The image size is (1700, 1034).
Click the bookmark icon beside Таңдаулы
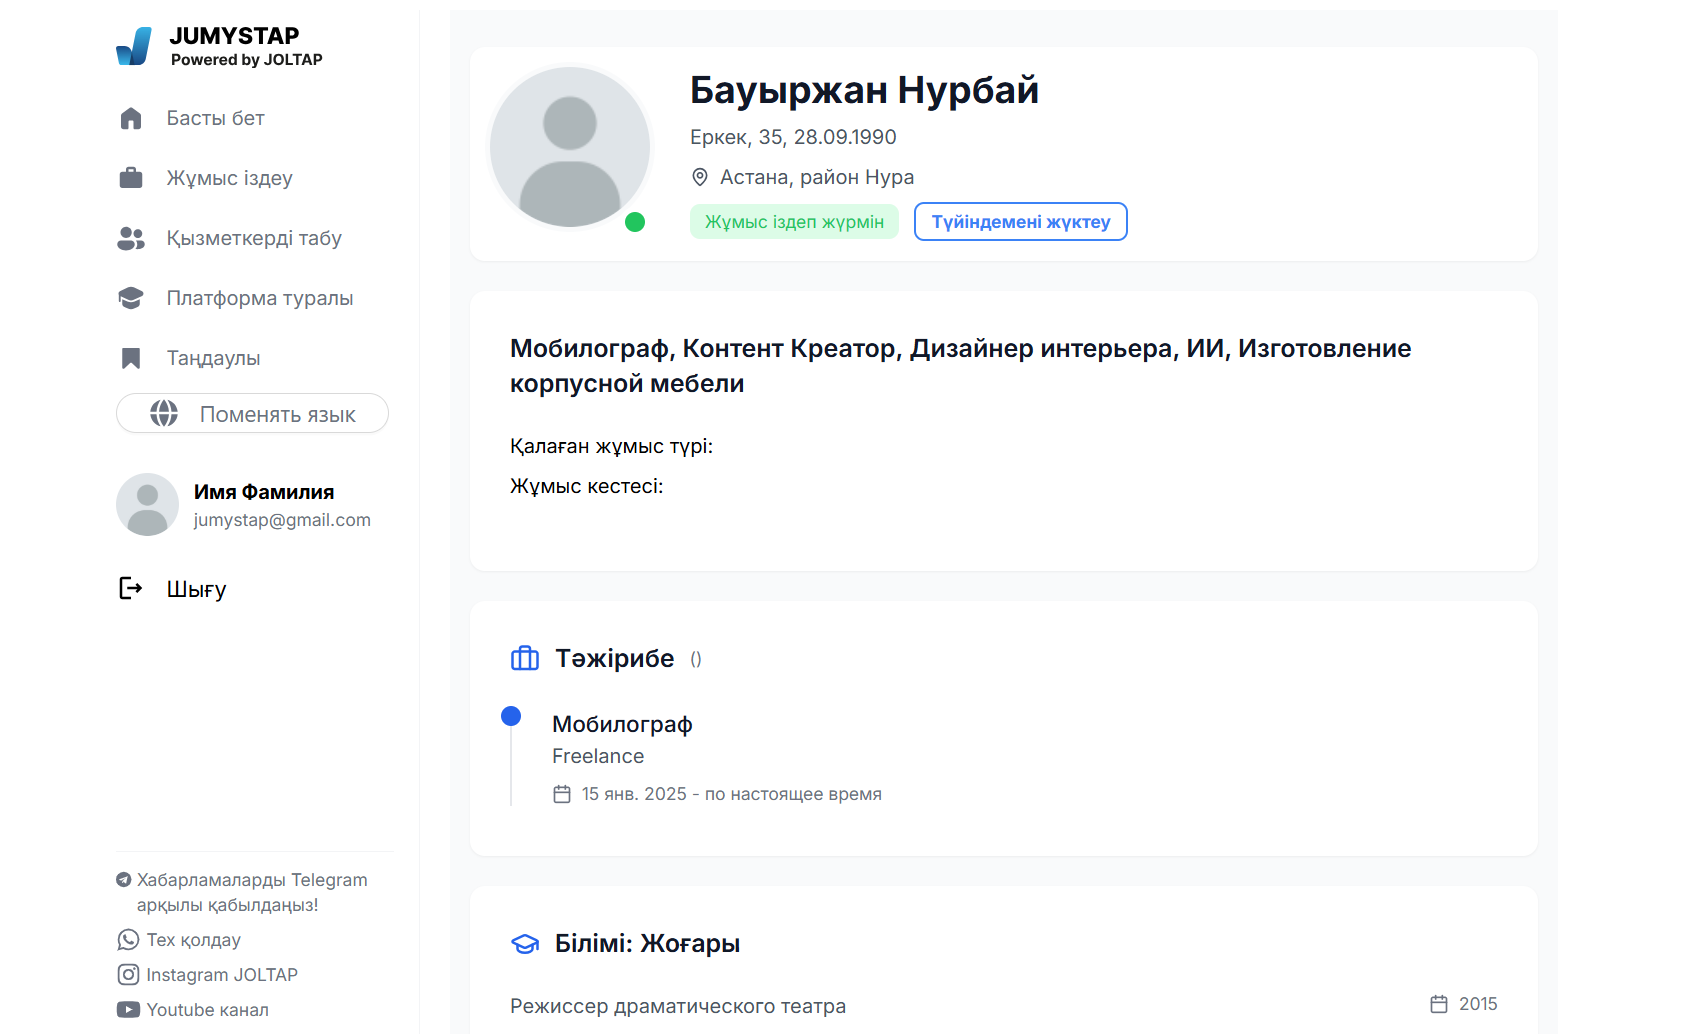[x=131, y=358]
